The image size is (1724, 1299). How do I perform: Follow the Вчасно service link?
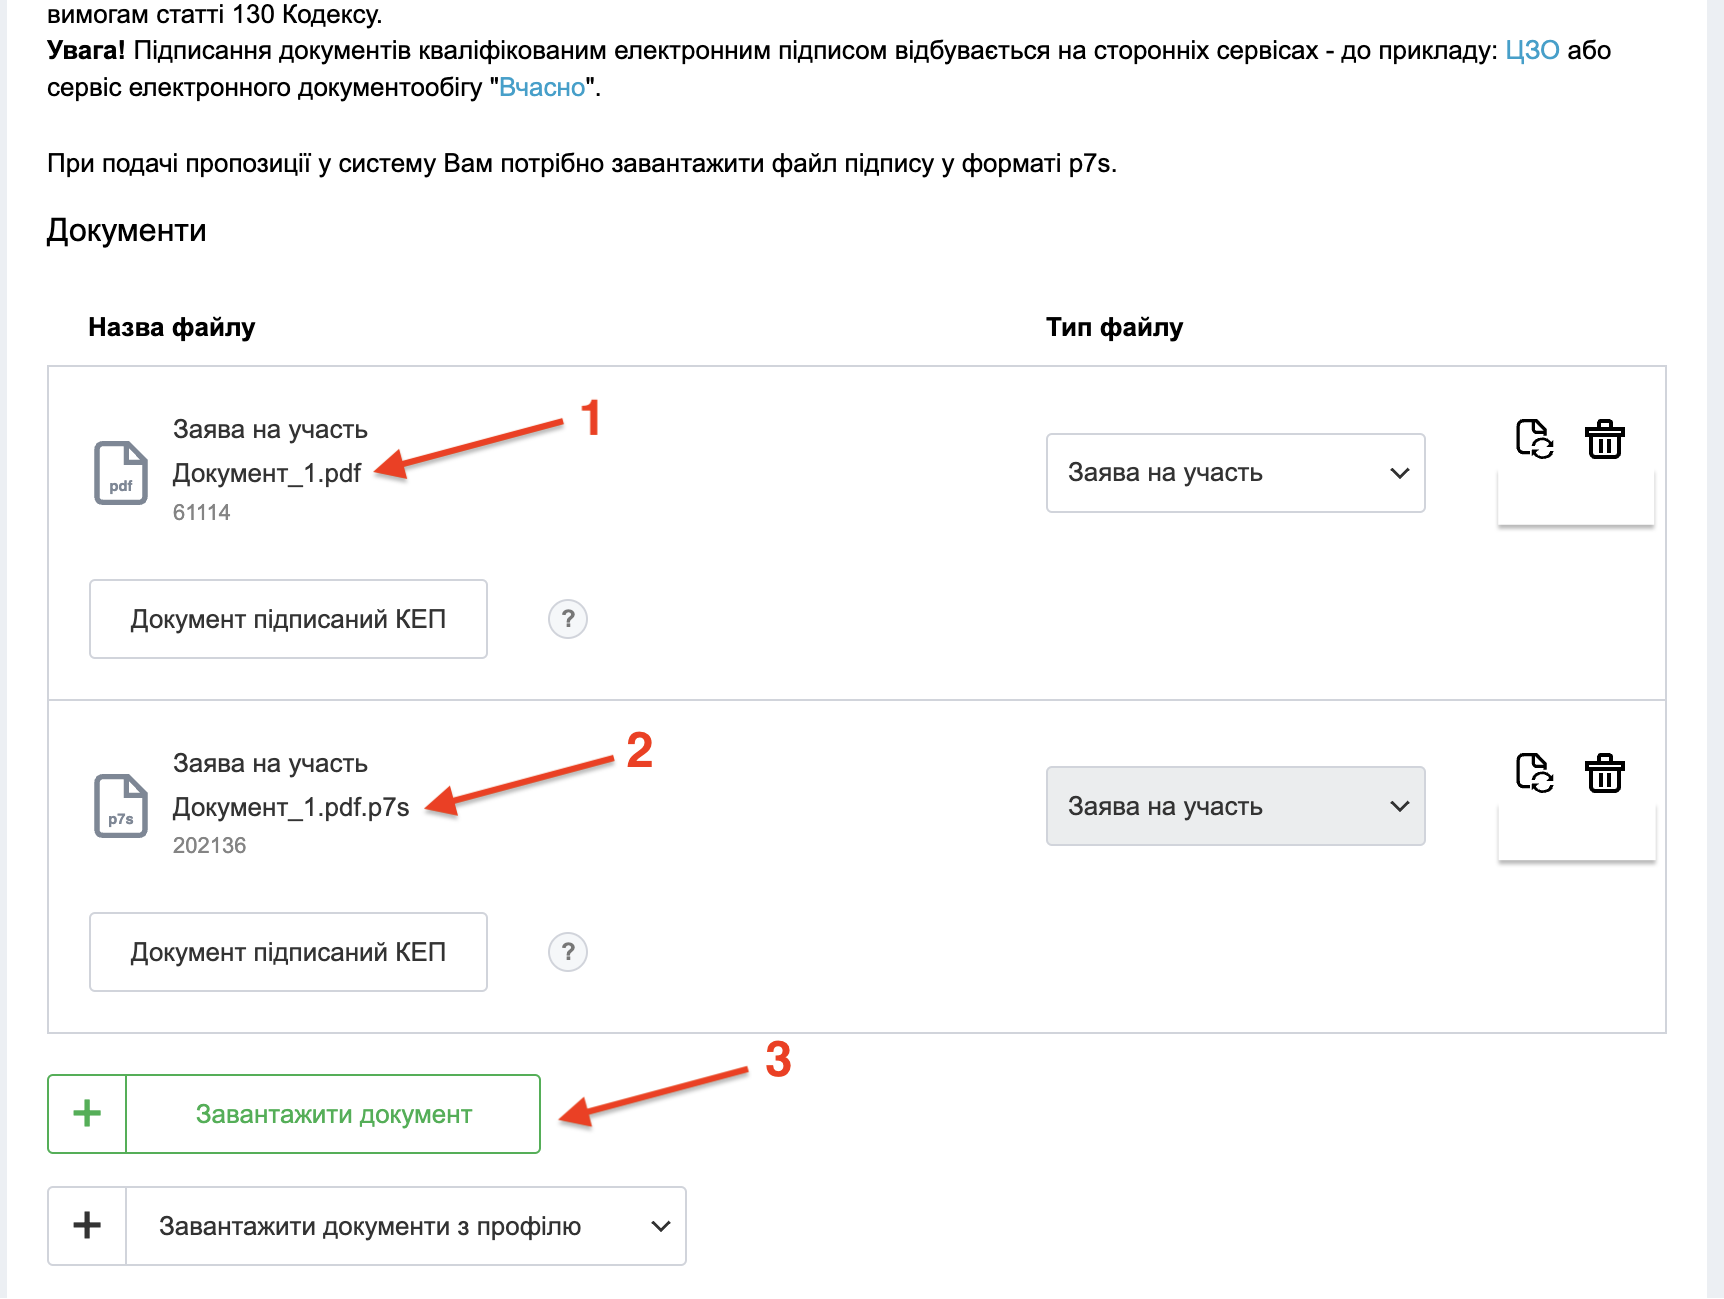point(541,88)
